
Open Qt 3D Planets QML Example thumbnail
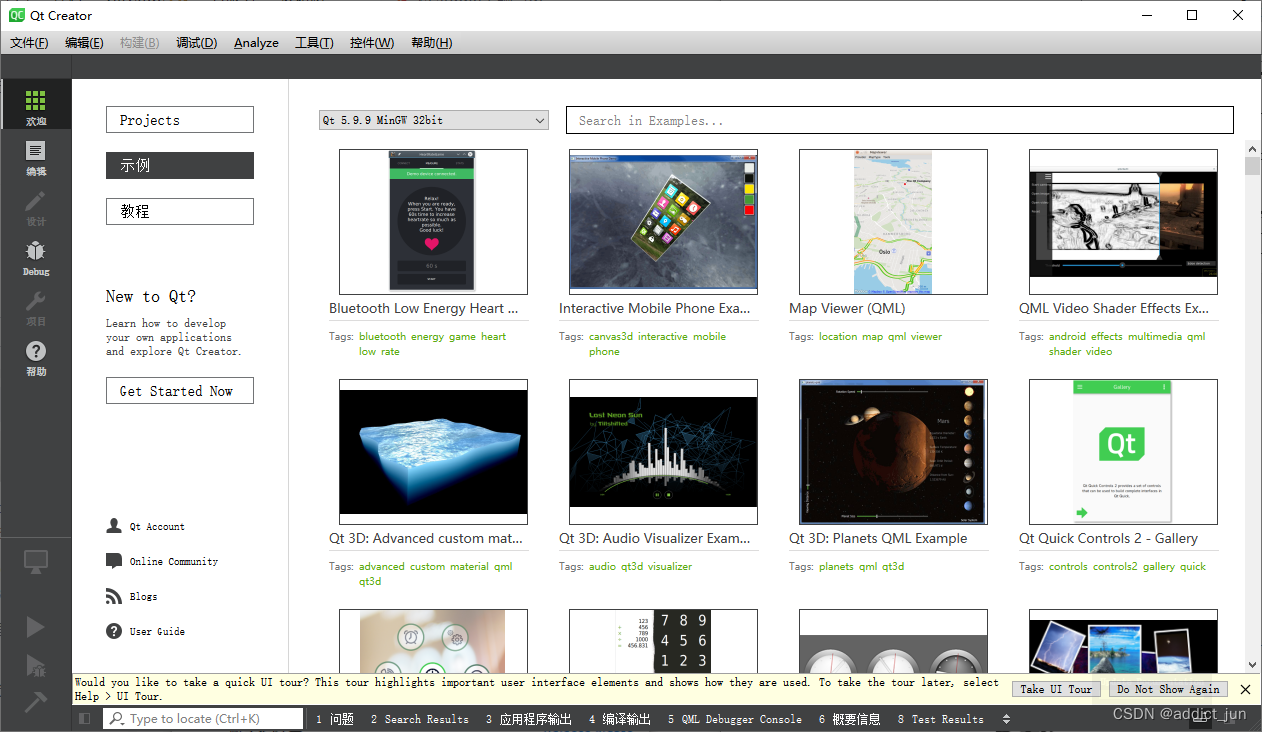[x=893, y=452]
